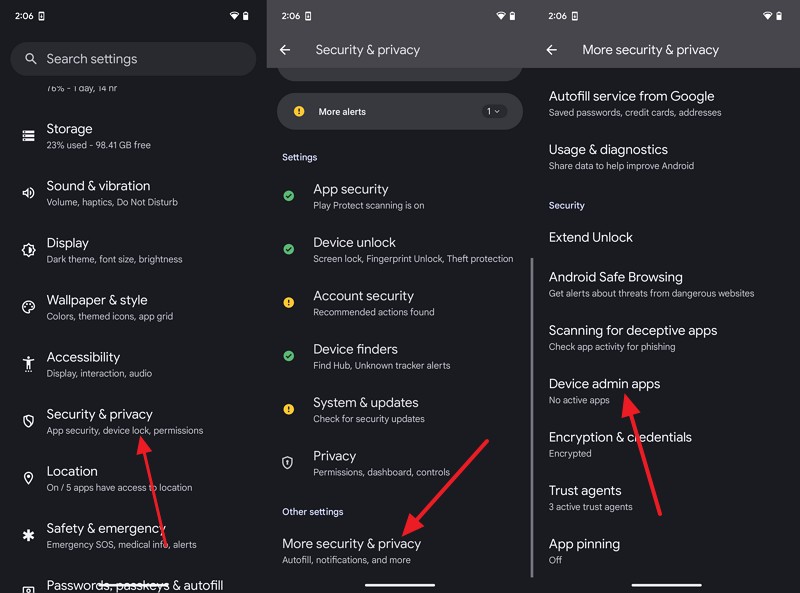The height and width of the screenshot is (593, 800).
Task: Open Android Safe Browsing
Action: click(666, 284)
